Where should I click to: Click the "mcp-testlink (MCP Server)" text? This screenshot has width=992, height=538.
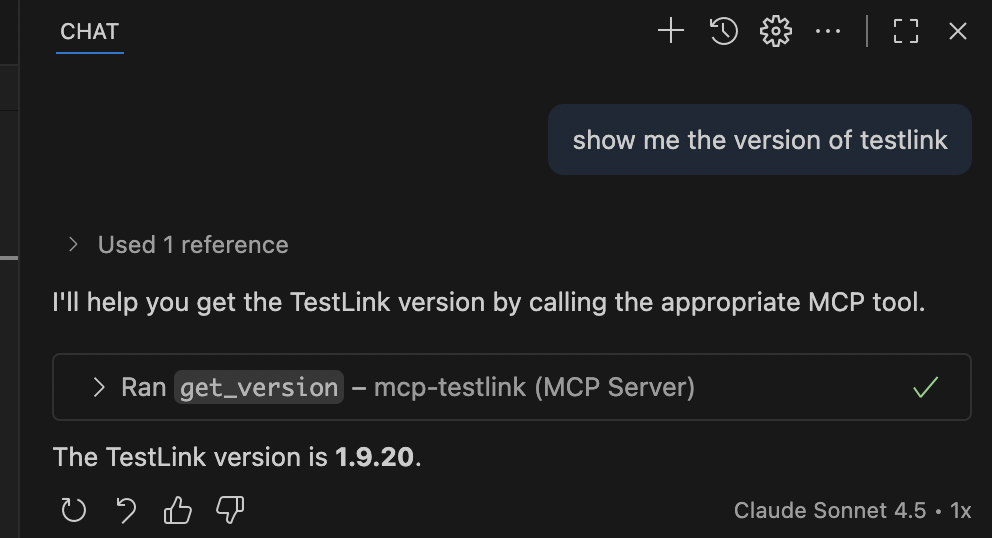pyautogui.click(x=534, y=387)
